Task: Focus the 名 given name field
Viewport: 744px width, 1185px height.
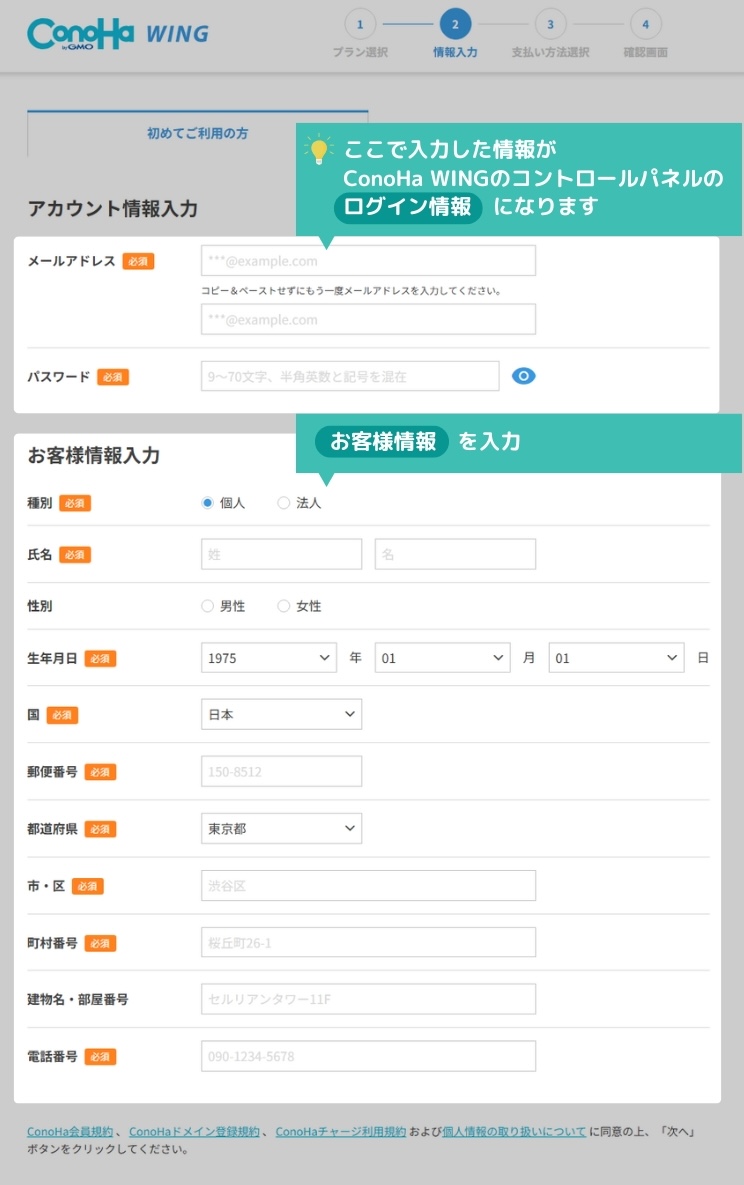Action: click(455, 554)
